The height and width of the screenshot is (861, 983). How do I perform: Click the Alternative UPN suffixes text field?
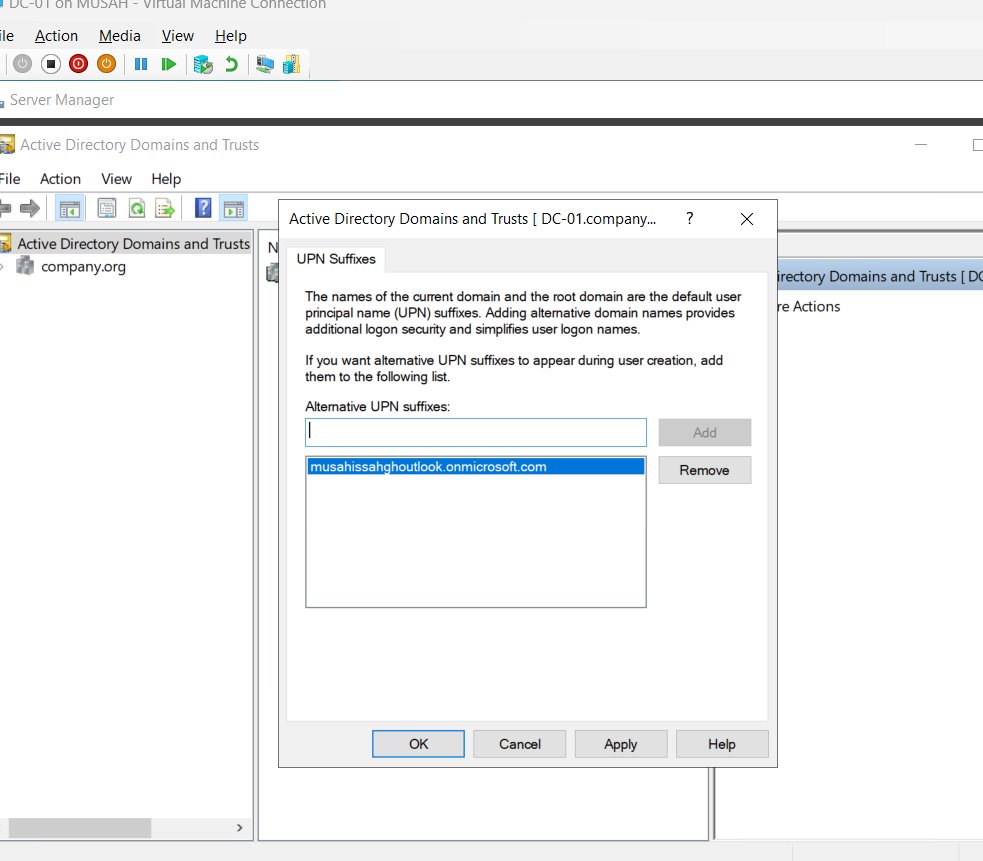coord(476,432)
